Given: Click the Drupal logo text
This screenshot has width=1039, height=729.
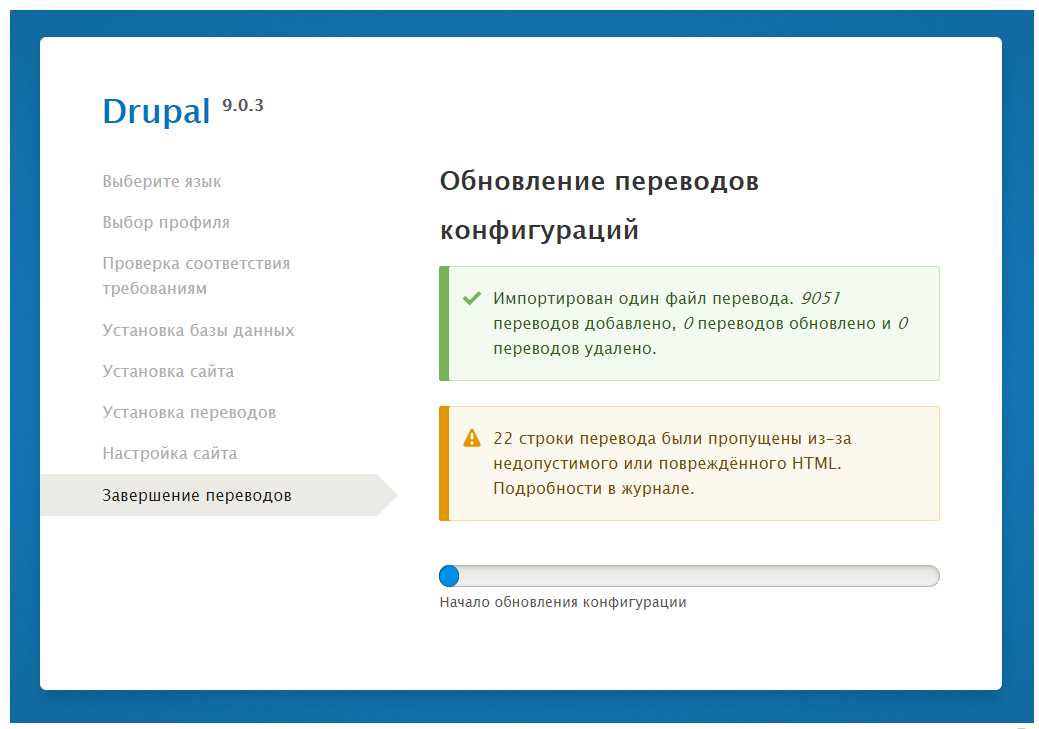Looking at the screenshot, I should (x=156, y=111).
